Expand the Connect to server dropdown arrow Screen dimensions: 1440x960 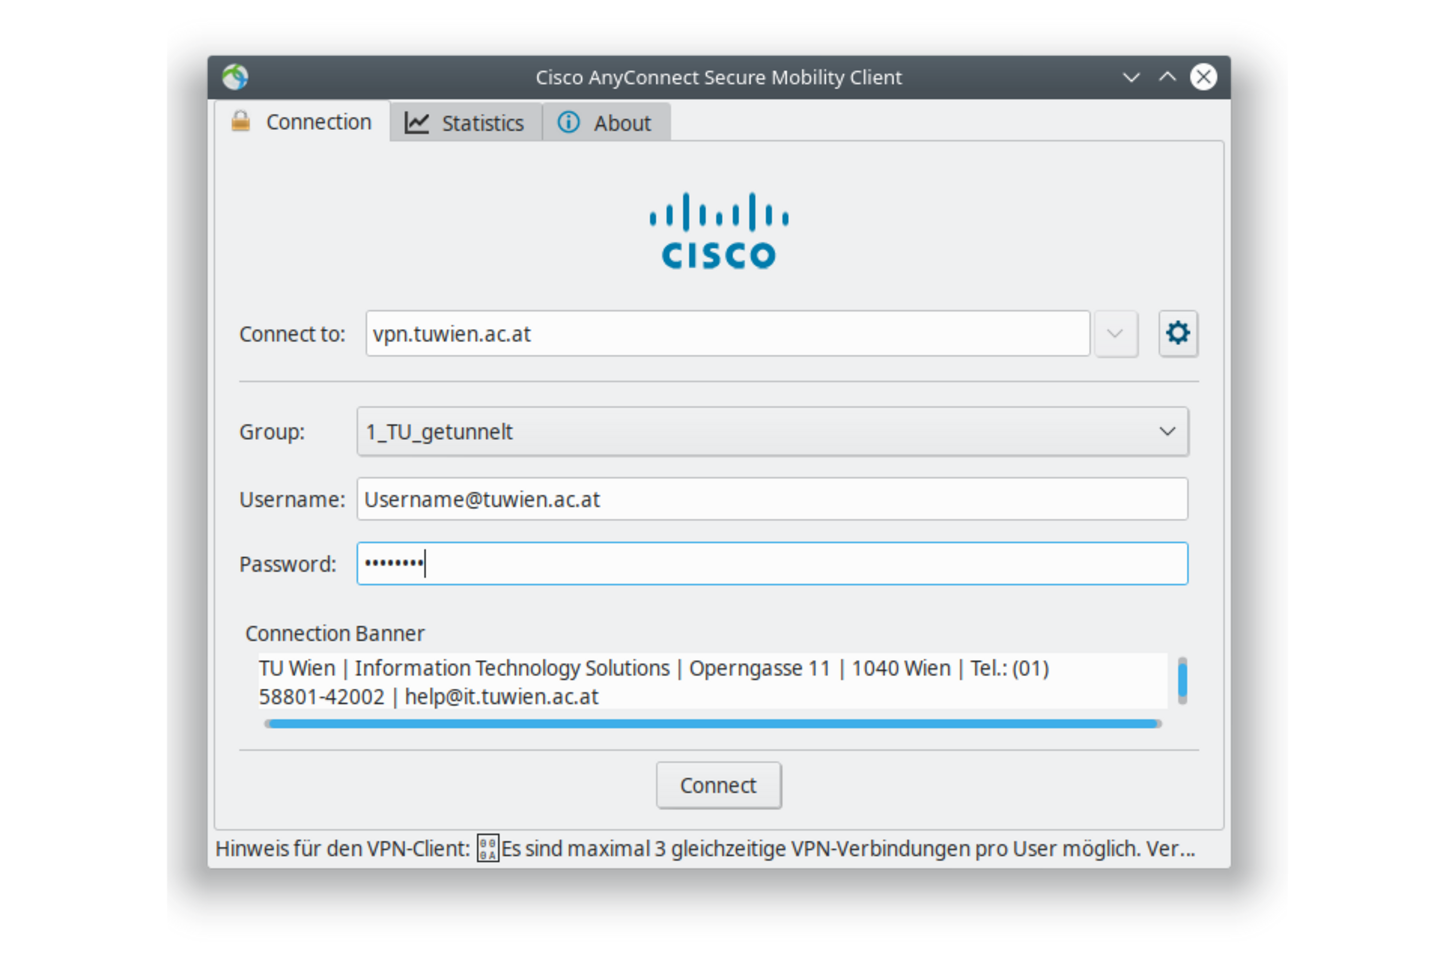(x=1115, y=333)
